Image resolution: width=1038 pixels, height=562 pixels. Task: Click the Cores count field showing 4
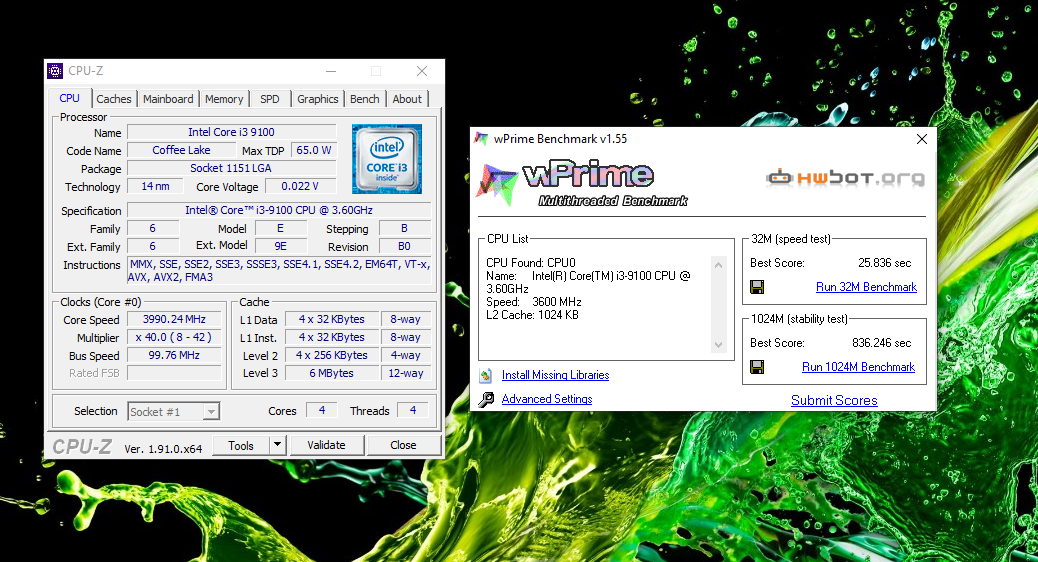[322, 410]
